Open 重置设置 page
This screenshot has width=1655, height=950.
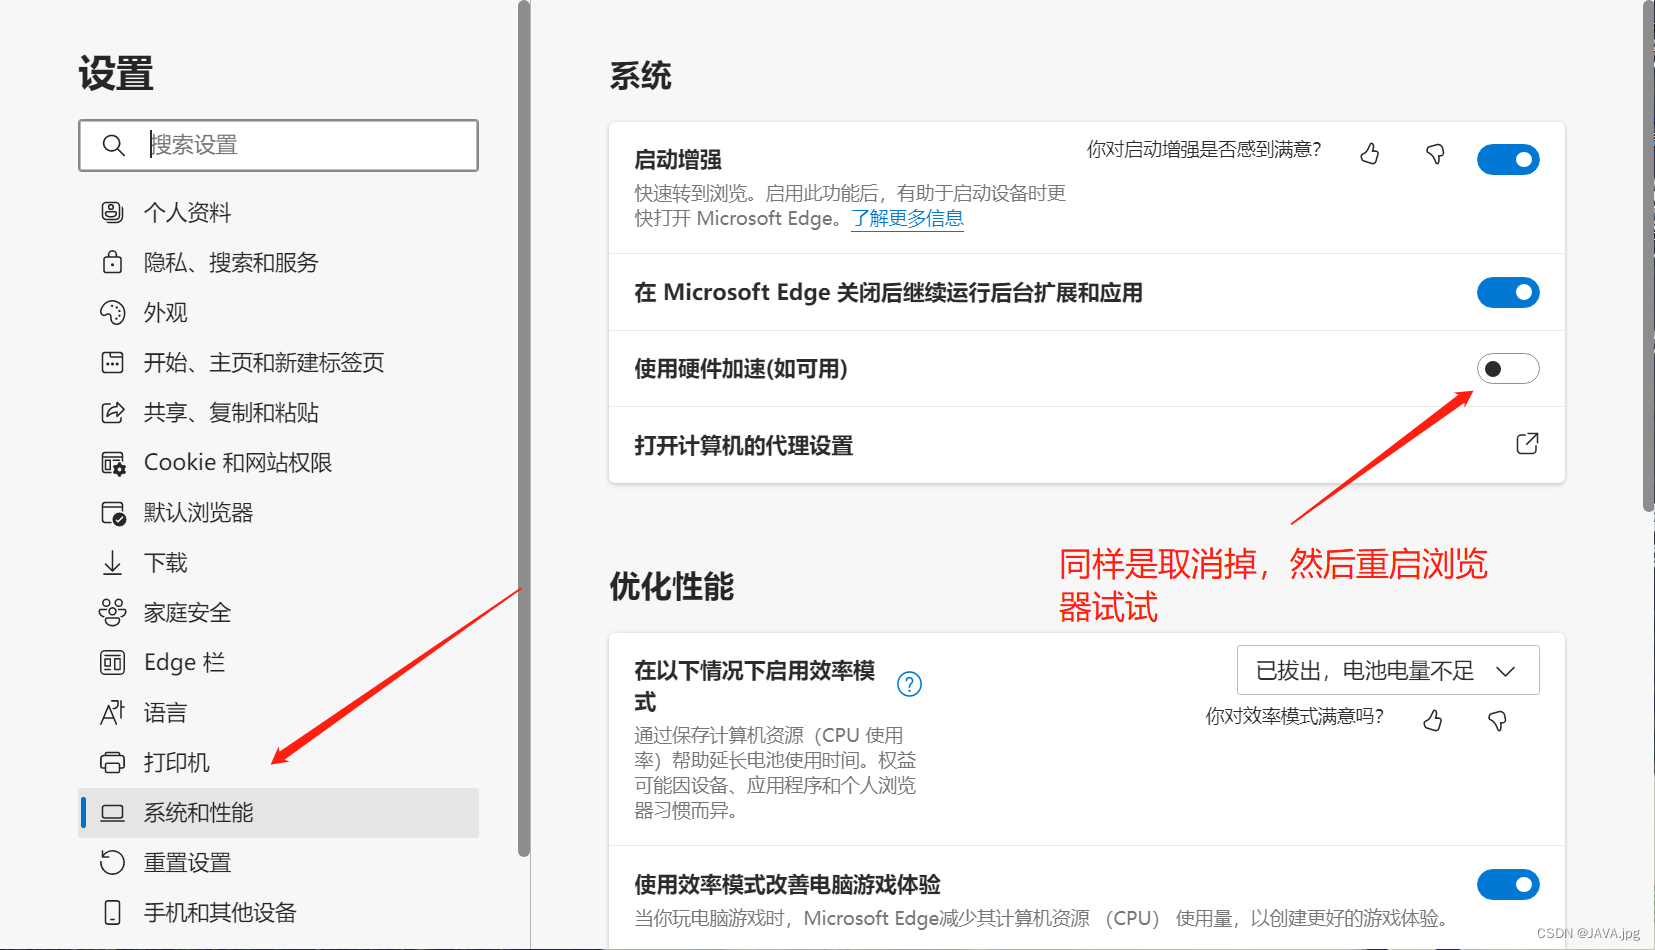(279, 862)
